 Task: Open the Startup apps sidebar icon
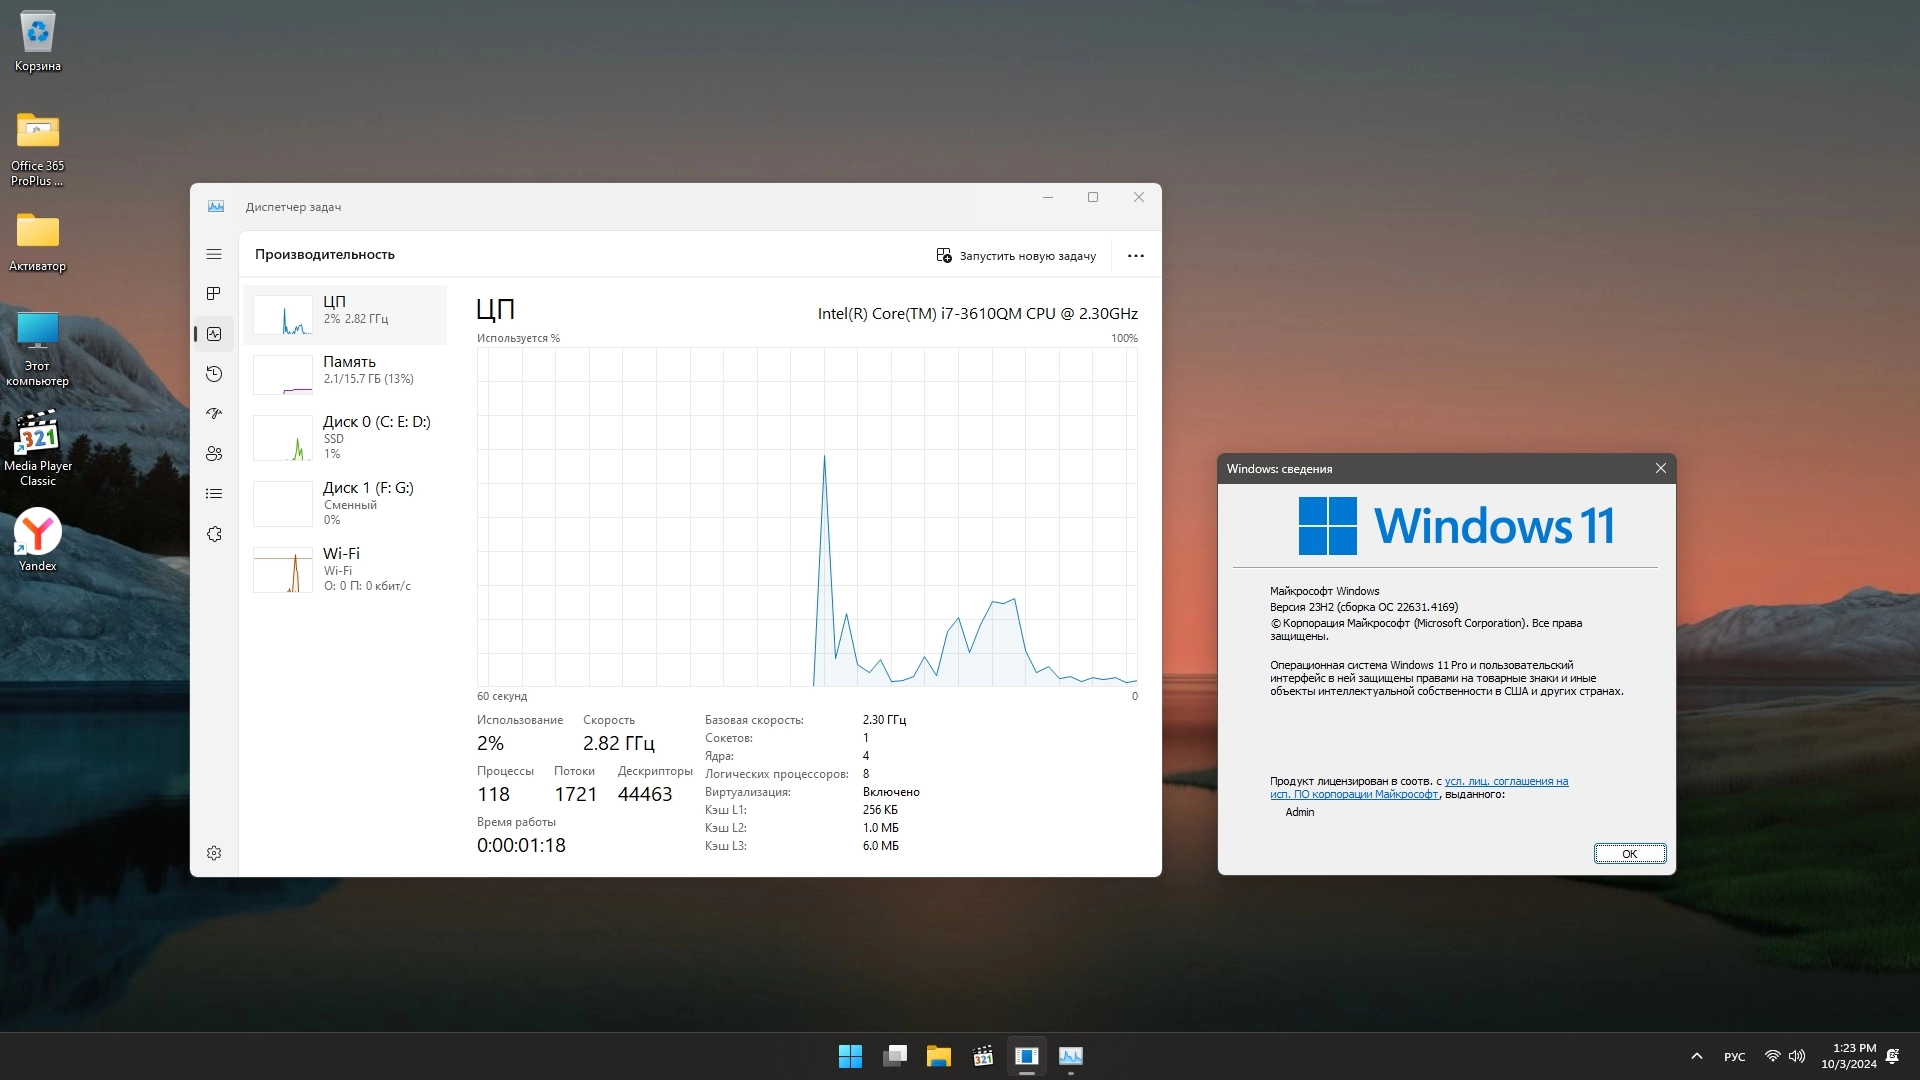tap(214, 414)
